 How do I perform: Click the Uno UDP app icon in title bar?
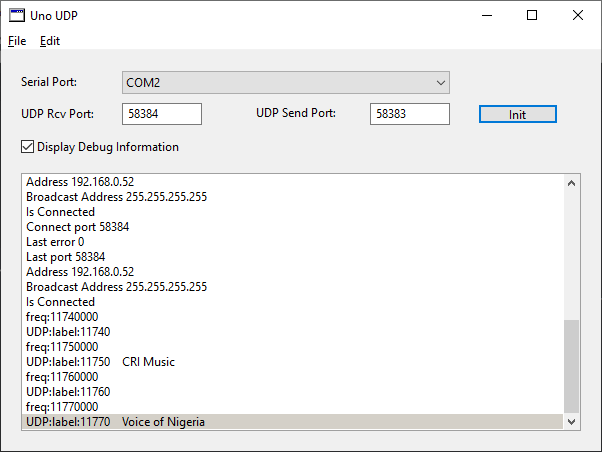tap(17, 15)
